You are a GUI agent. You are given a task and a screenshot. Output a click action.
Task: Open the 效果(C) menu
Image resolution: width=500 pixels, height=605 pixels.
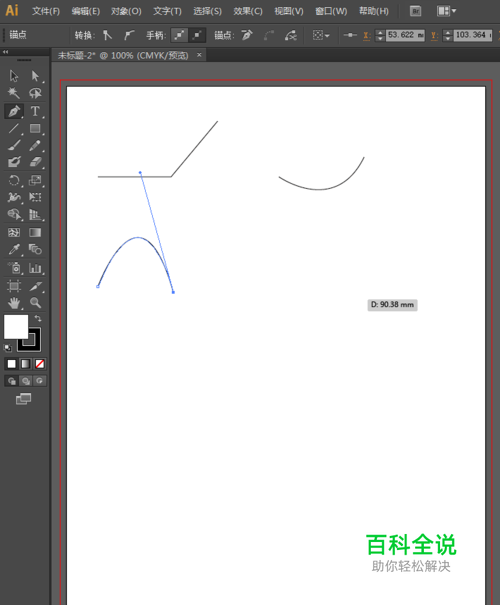[248, 11]
